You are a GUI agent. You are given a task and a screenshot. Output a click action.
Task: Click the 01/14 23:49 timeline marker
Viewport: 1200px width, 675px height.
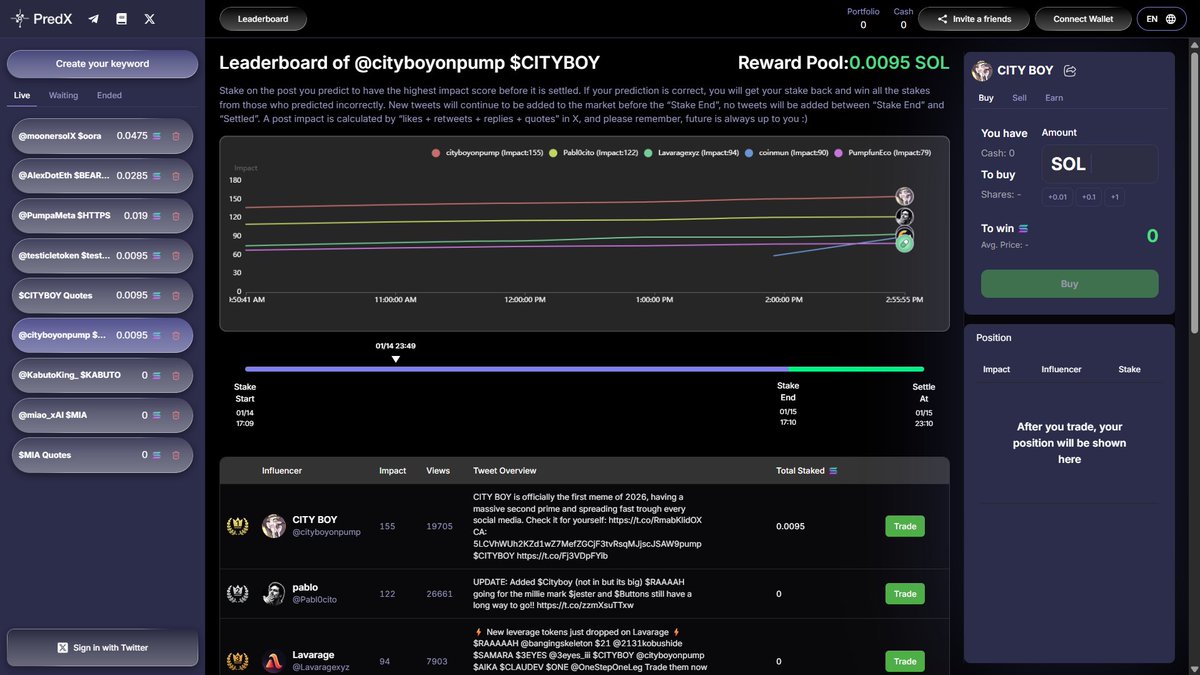coord(396,353)
